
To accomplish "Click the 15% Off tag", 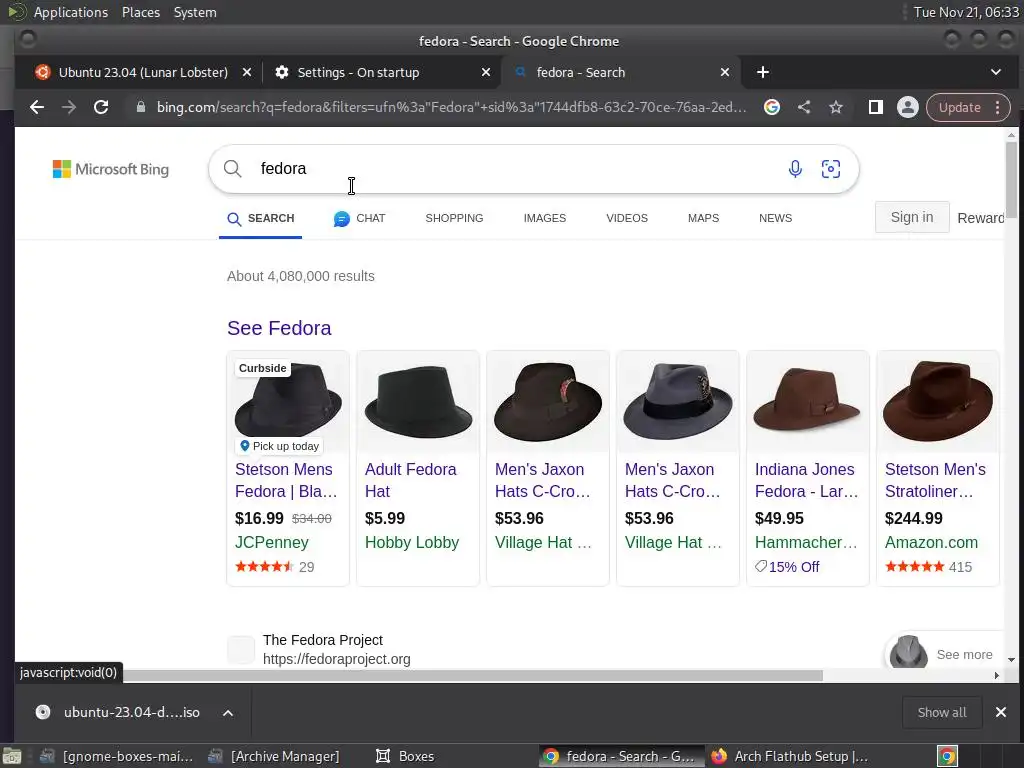I will pyautogui.click(x=787, y=567).
